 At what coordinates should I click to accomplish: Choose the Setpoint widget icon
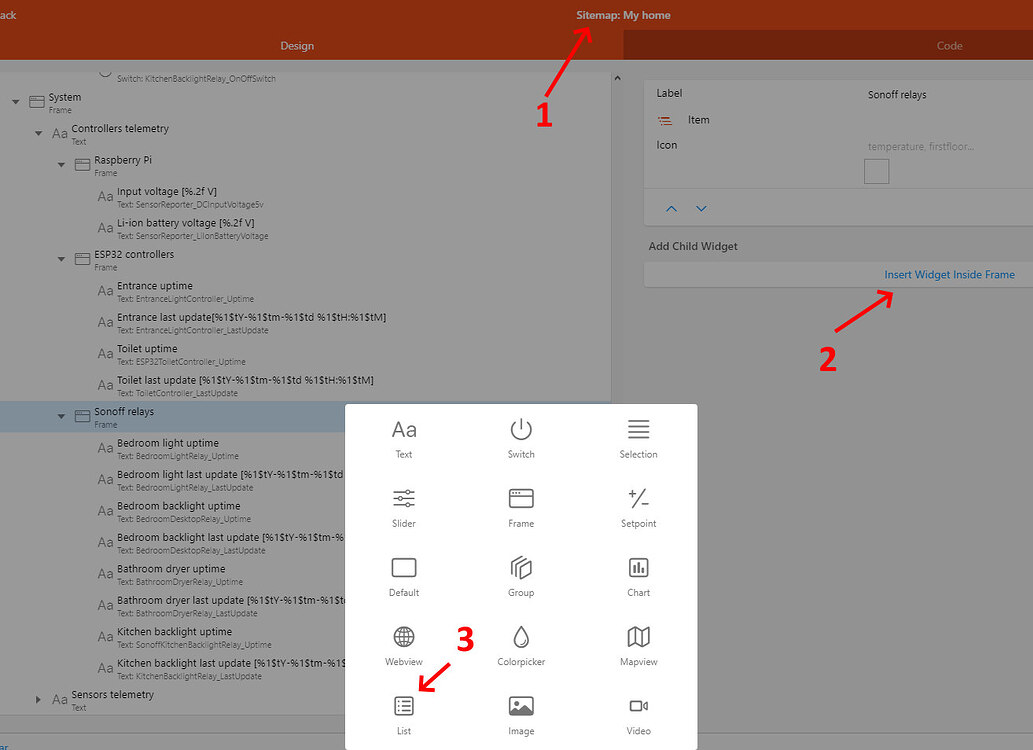[638, 499]
